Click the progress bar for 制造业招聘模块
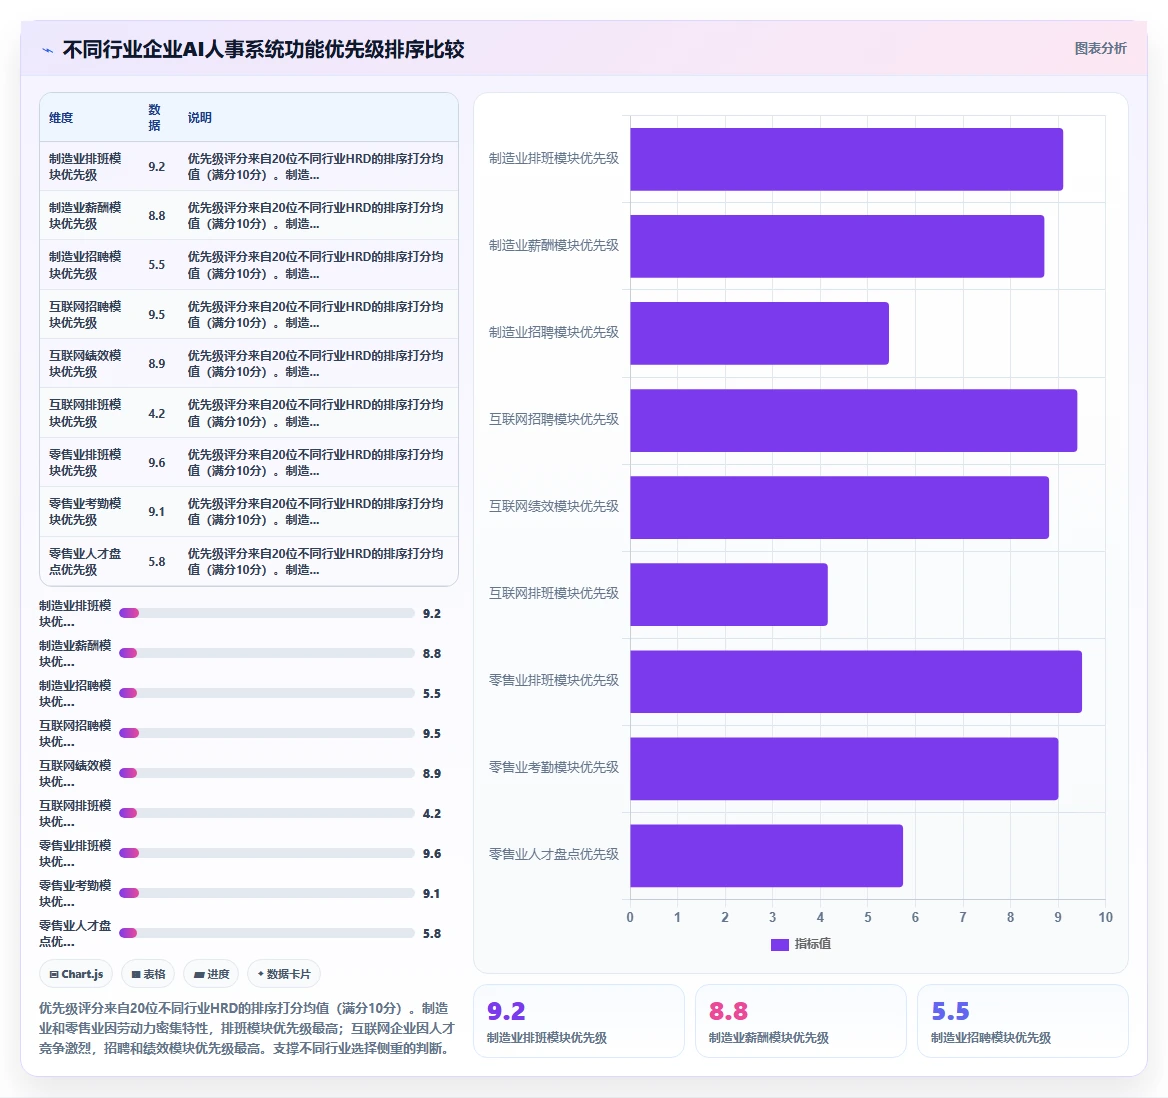The width and height of the screenshot is (1168, 1098). click(267, 693)
